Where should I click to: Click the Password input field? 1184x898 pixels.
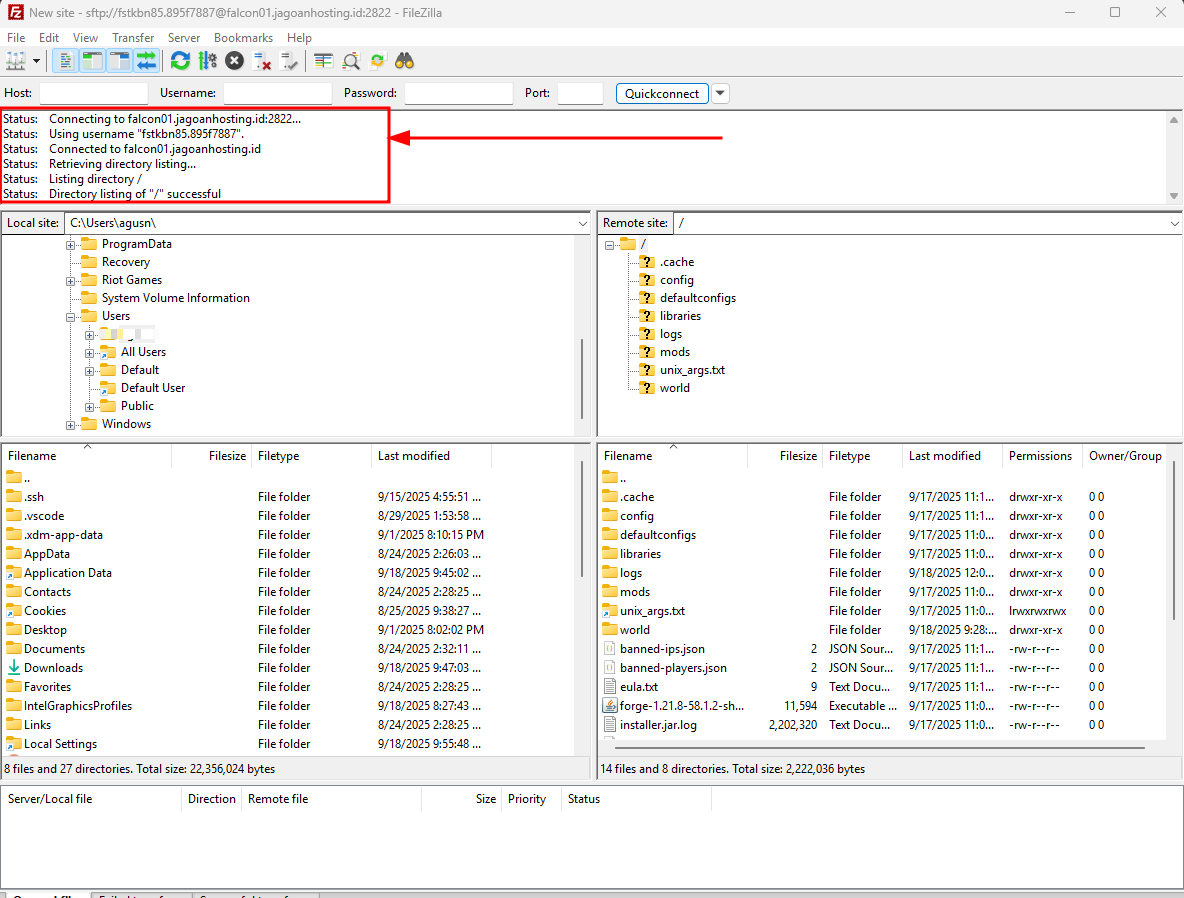[458, 93]
